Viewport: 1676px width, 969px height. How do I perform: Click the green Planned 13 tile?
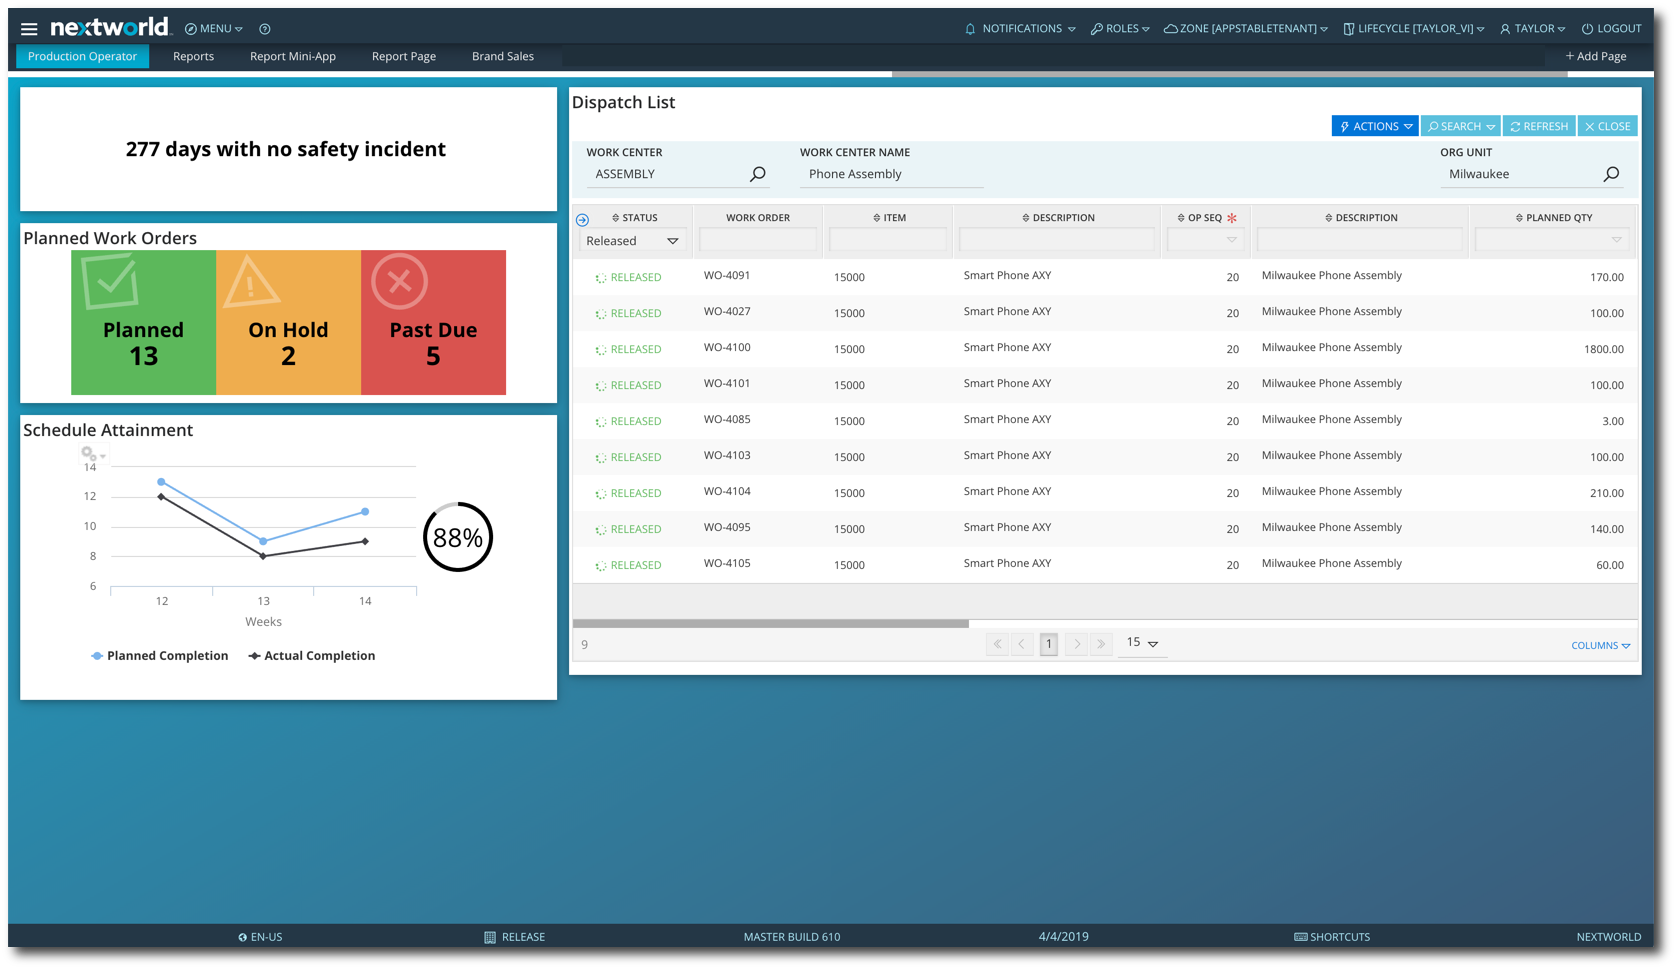click(143, 323)
